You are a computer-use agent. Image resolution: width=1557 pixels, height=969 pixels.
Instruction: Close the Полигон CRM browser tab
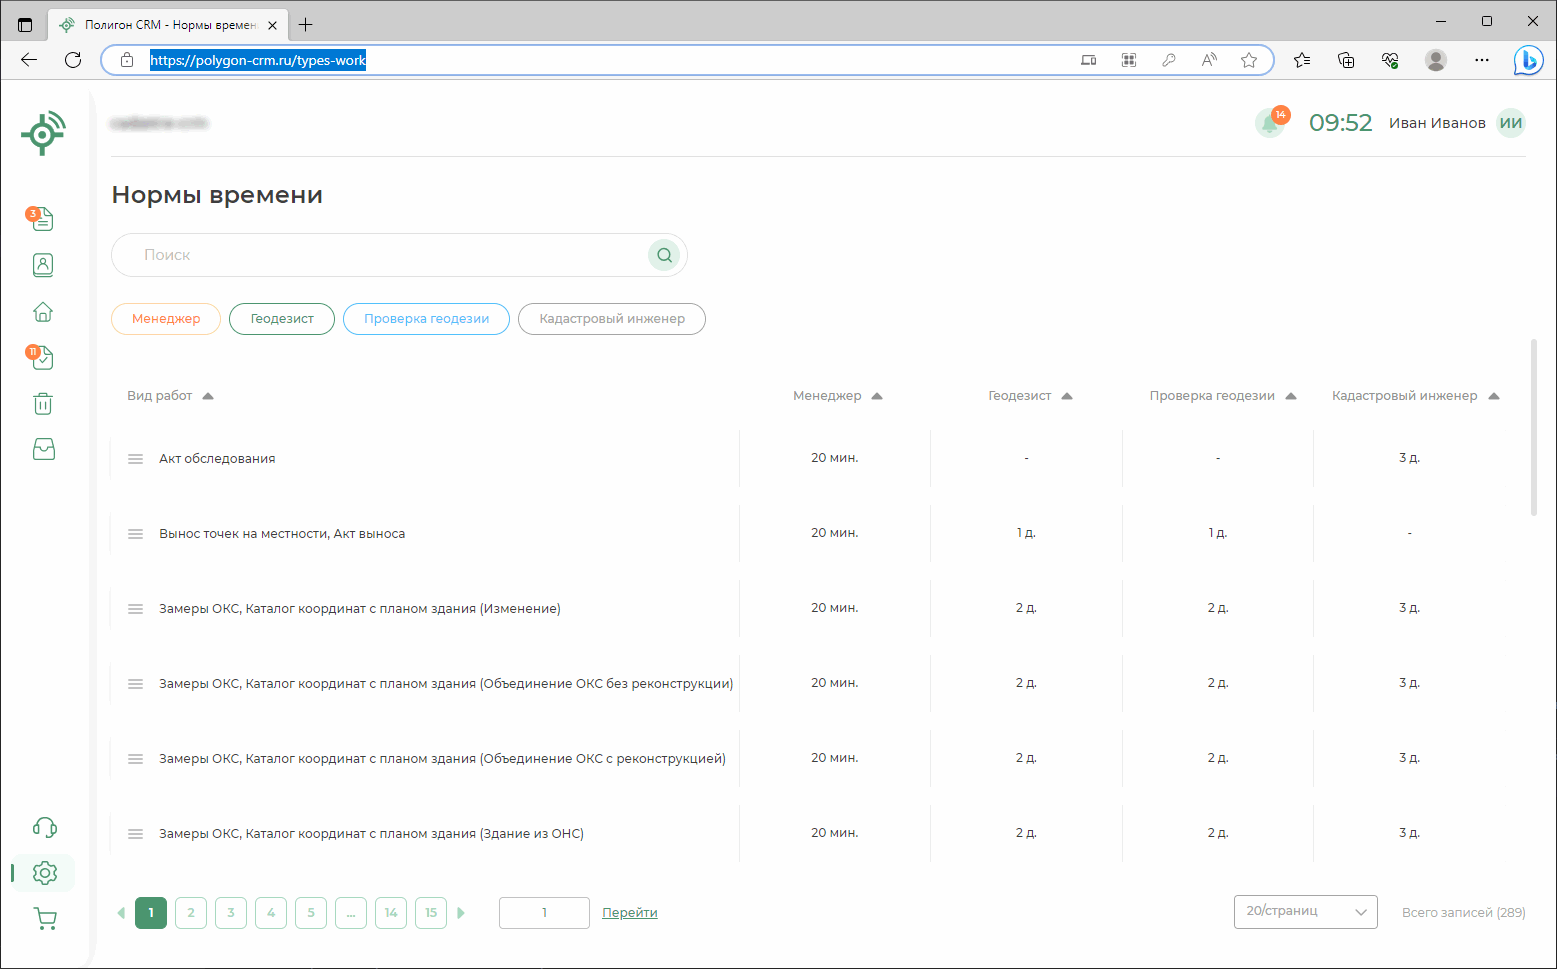pos(272,25)
